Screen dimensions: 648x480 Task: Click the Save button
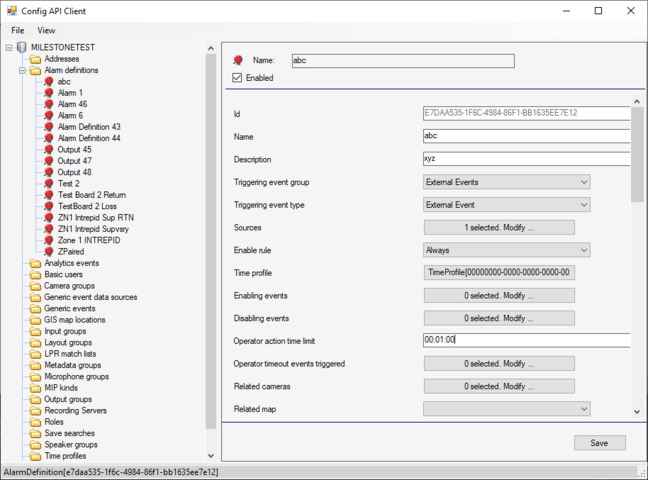pyautogui.click(x=599, y=443)
